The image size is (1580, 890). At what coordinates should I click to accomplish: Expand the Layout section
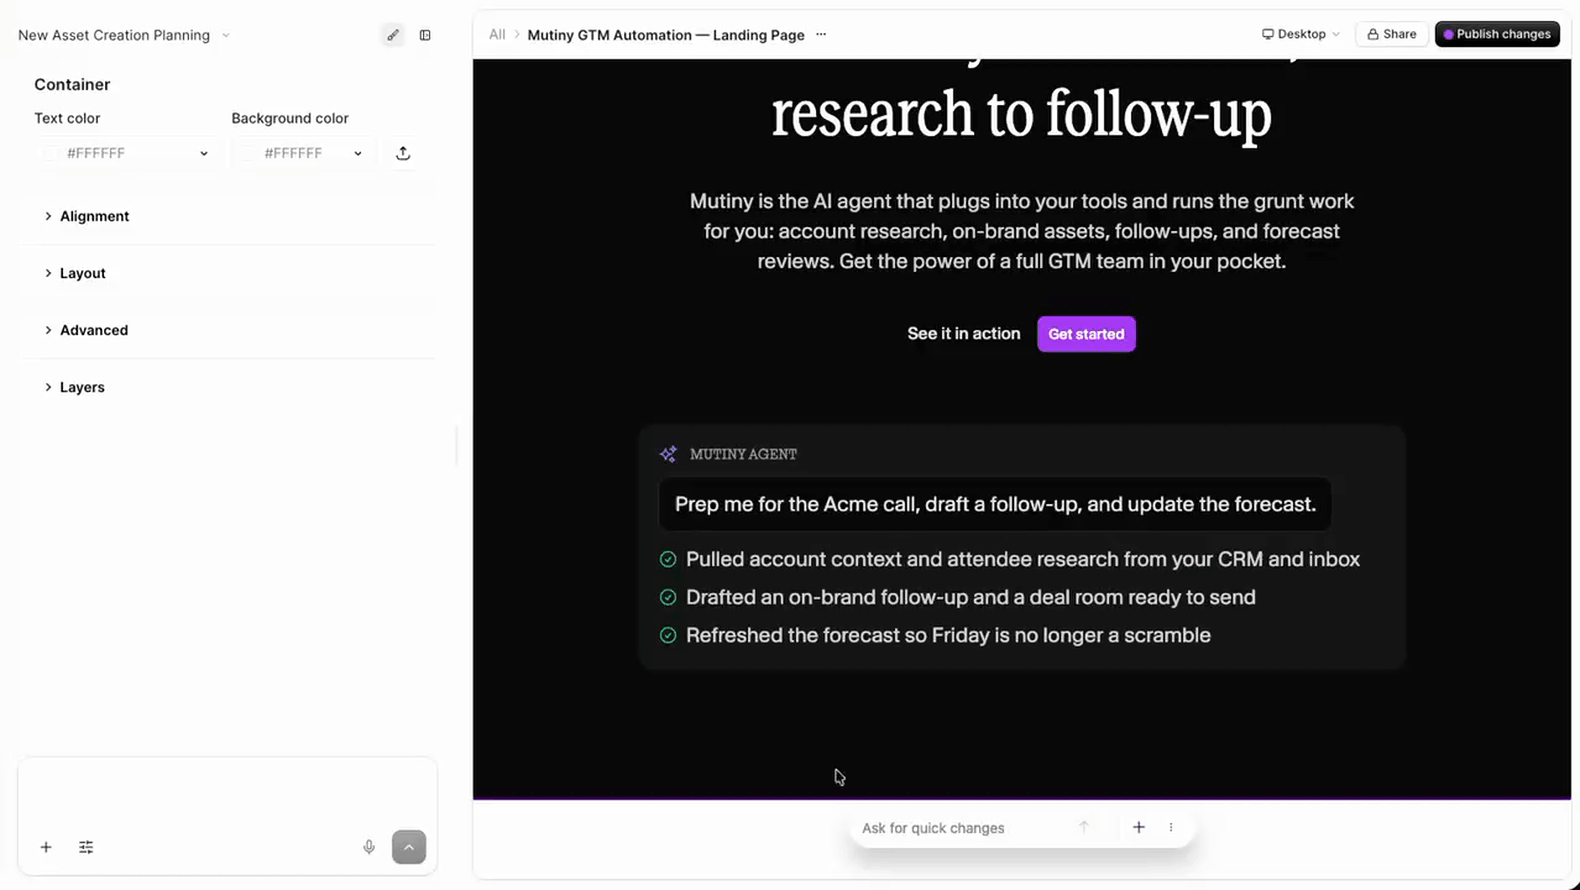74,273
